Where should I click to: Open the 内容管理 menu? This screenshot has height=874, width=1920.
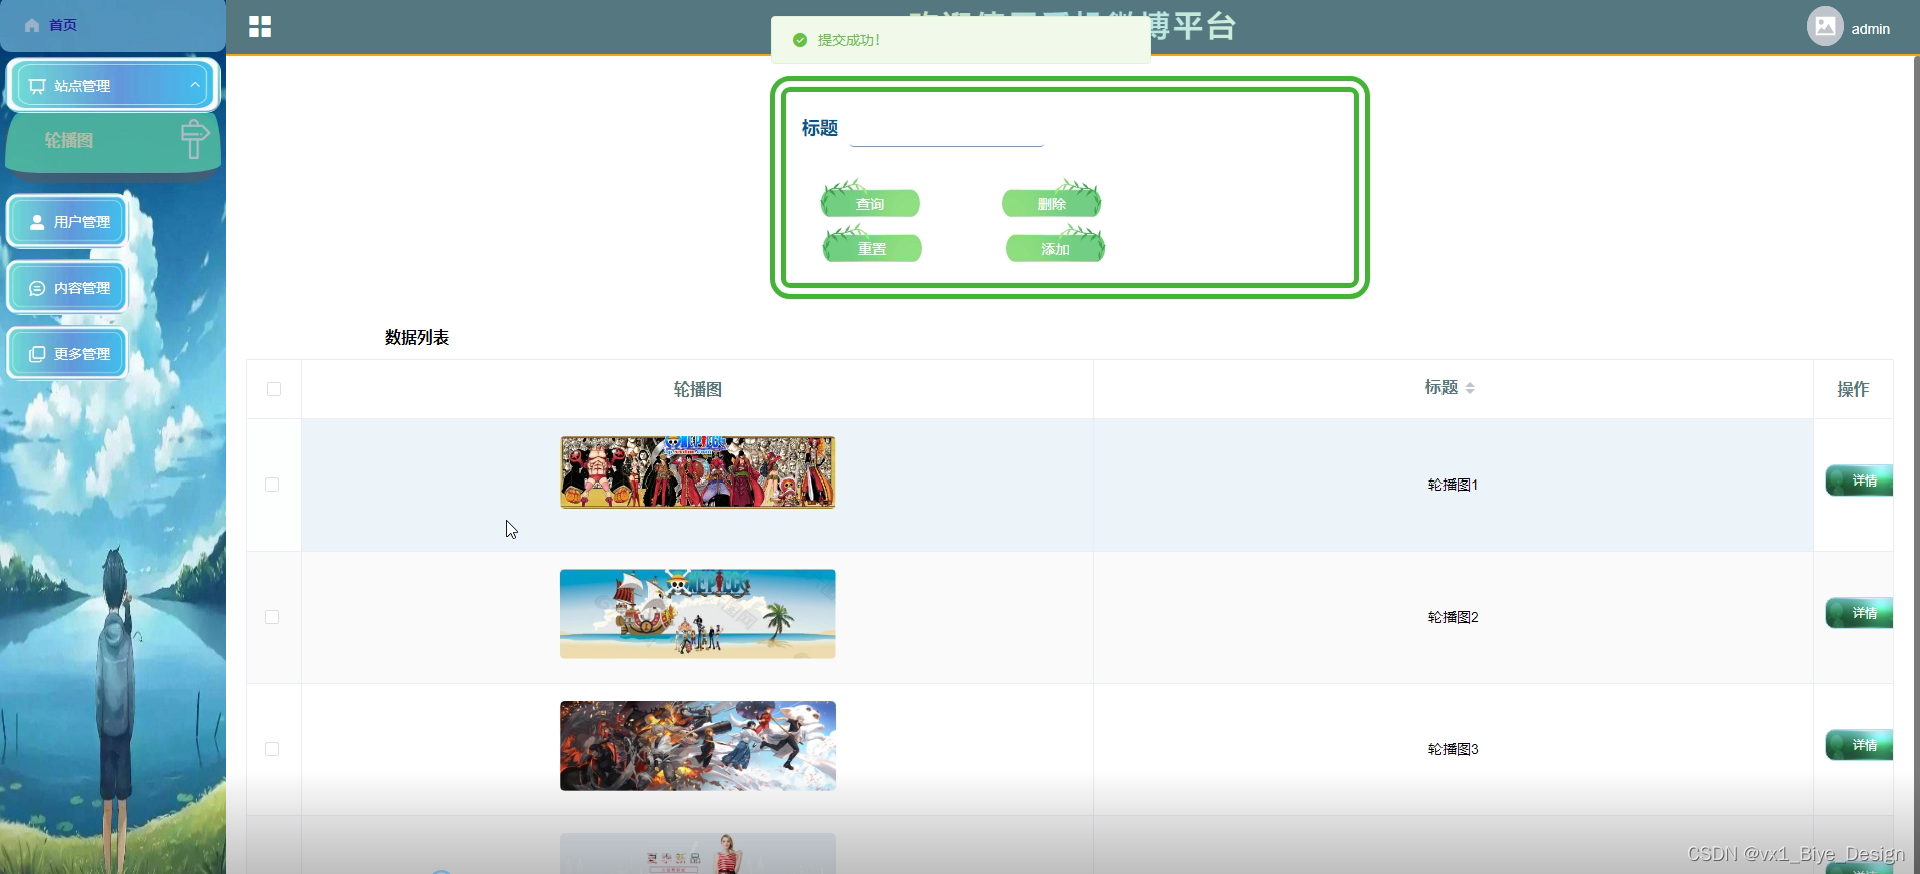(68, 288)
